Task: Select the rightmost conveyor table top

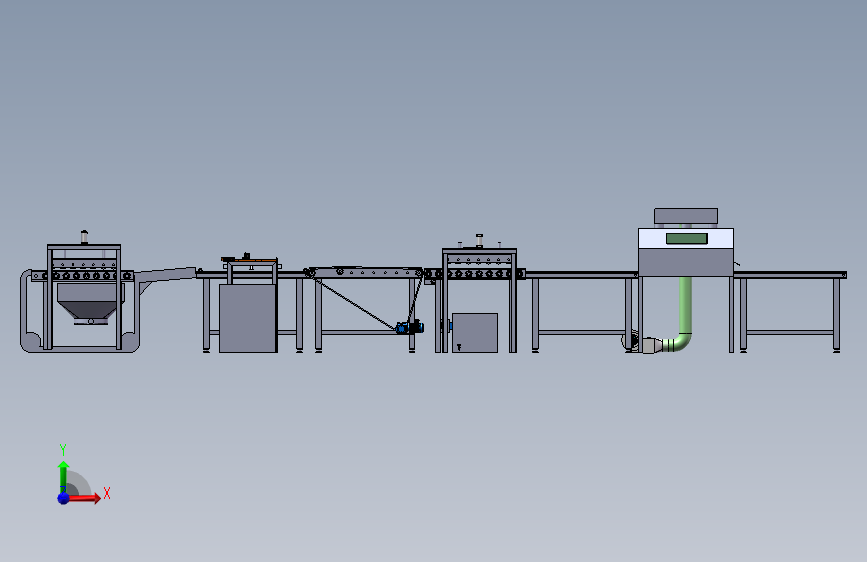Action: click(x=790, y=275)
